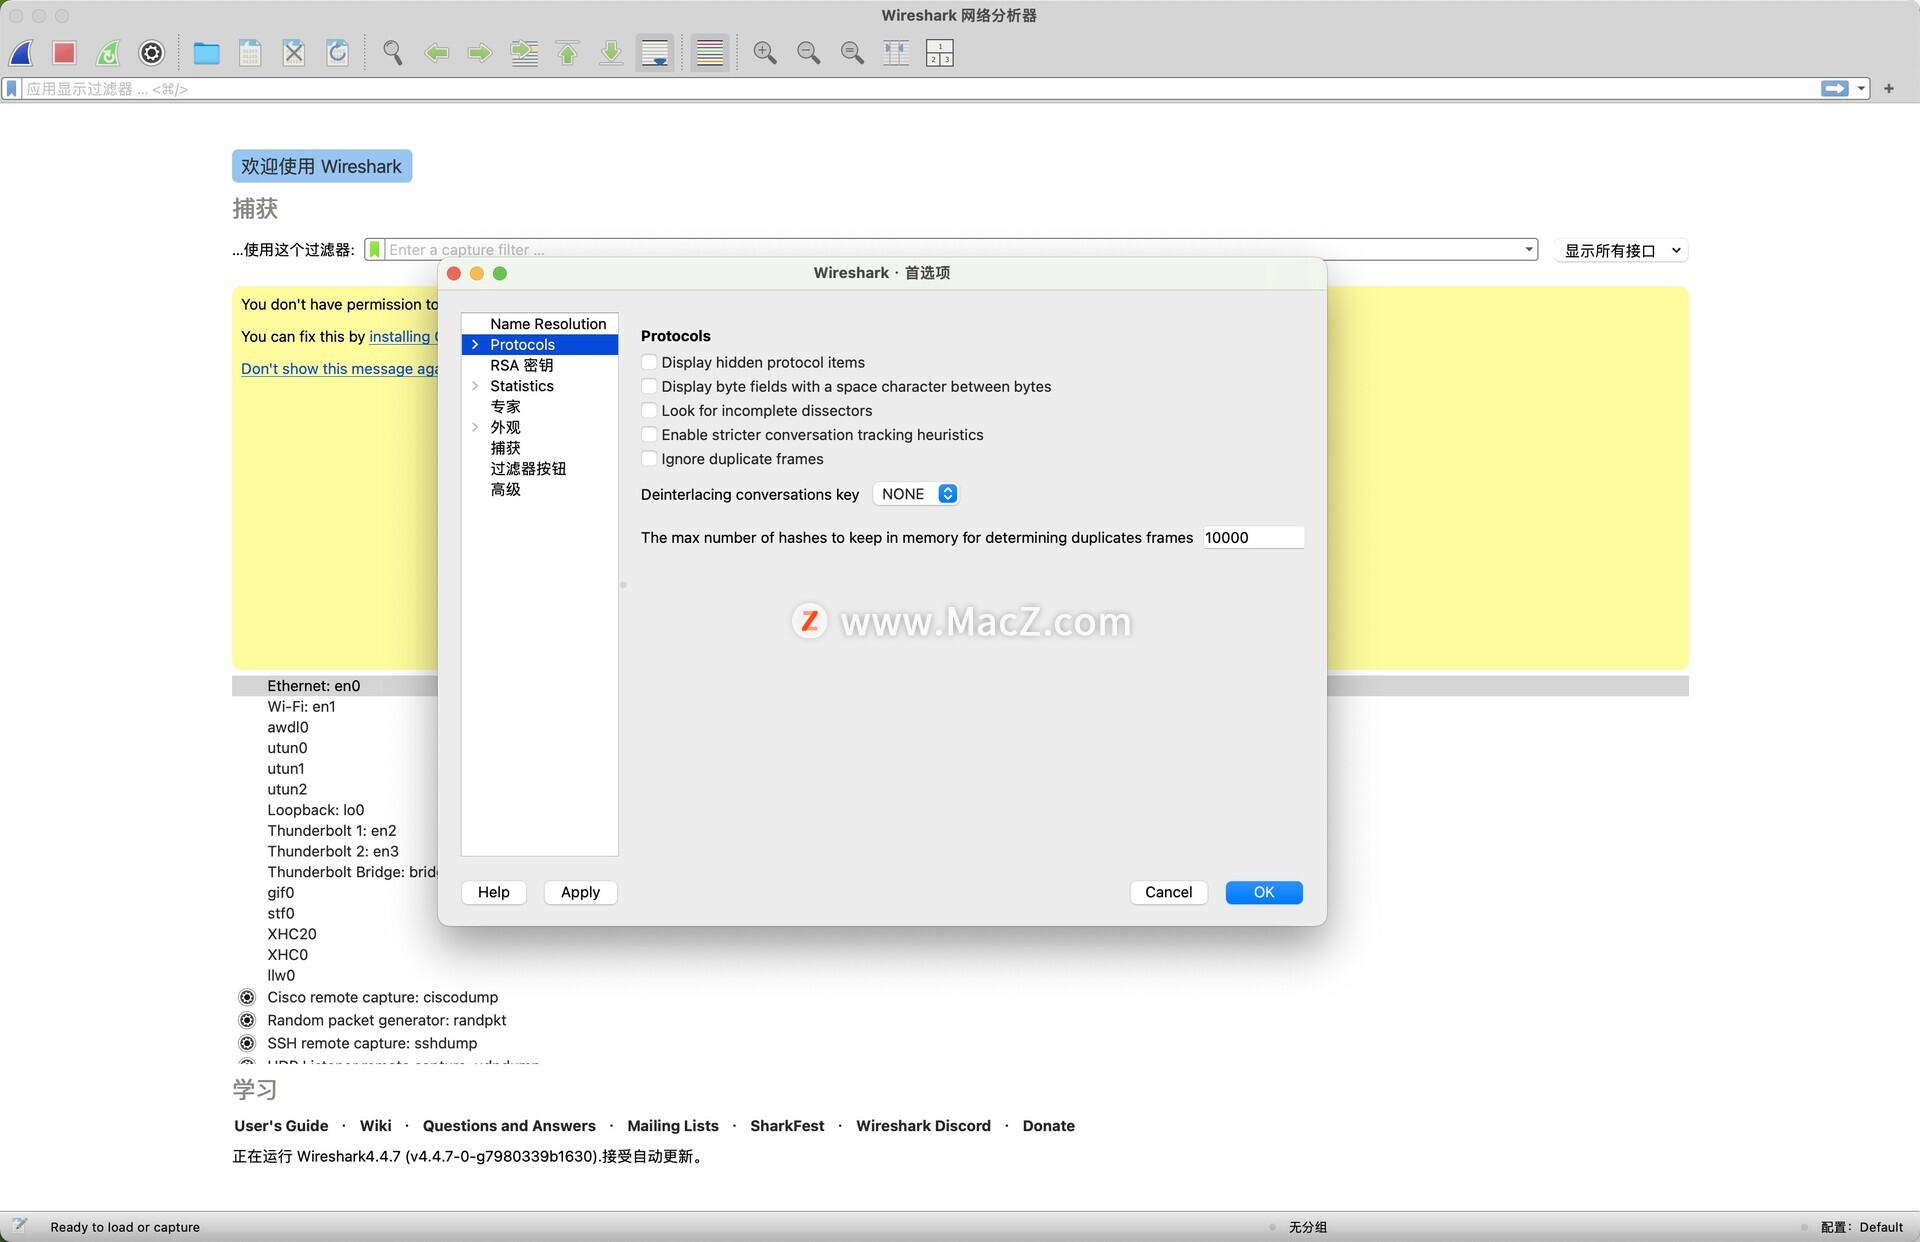Enable Look for incomplete dissectors
Screen dimensions: 1920x1242
coord(649,410)
